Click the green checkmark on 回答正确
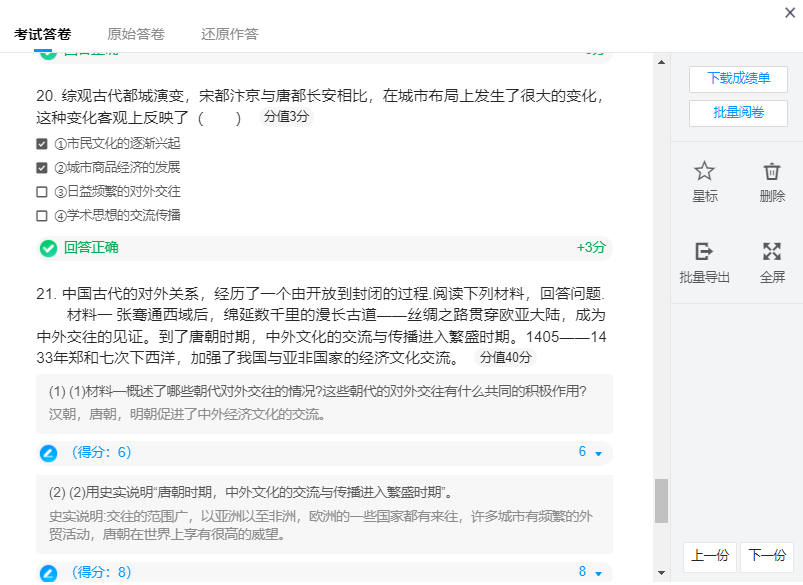Viewport: 803px width, 585px height. (x=47, y=247)
